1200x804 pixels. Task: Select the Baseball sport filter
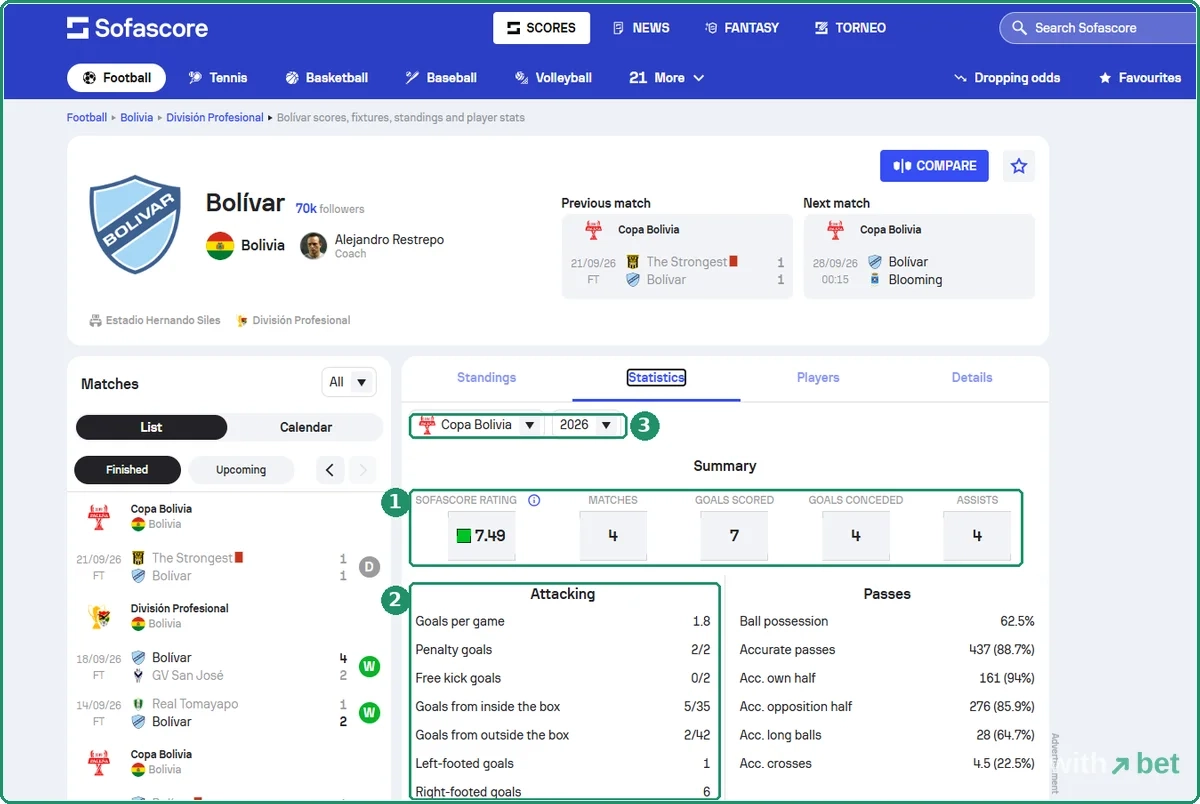coord(441,78)
